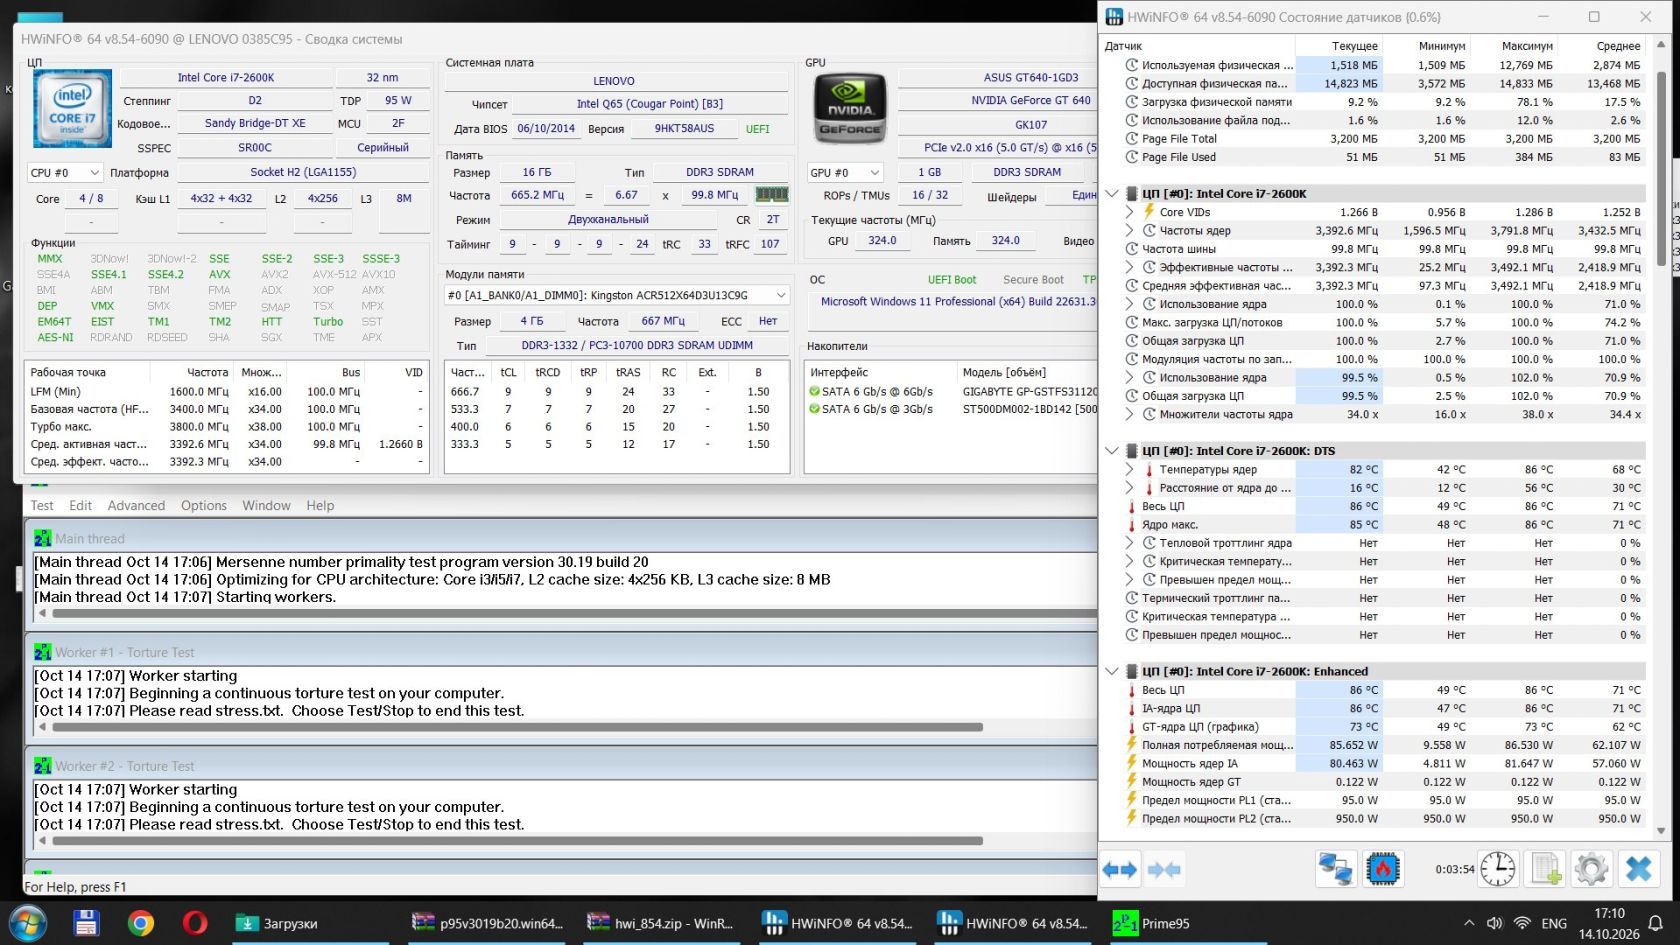Click the CPU flame chip icon in sensors toolbar
Image resolution: width=1680 pixels, height=945 pixels.
[x=1383, y=869]
